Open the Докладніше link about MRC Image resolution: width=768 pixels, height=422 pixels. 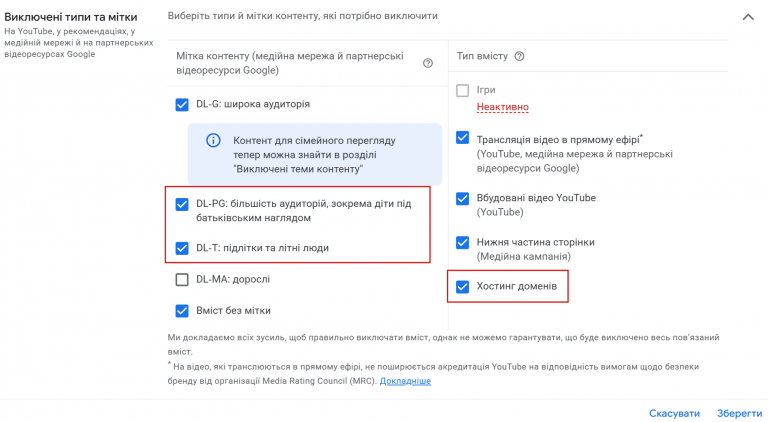405,381
